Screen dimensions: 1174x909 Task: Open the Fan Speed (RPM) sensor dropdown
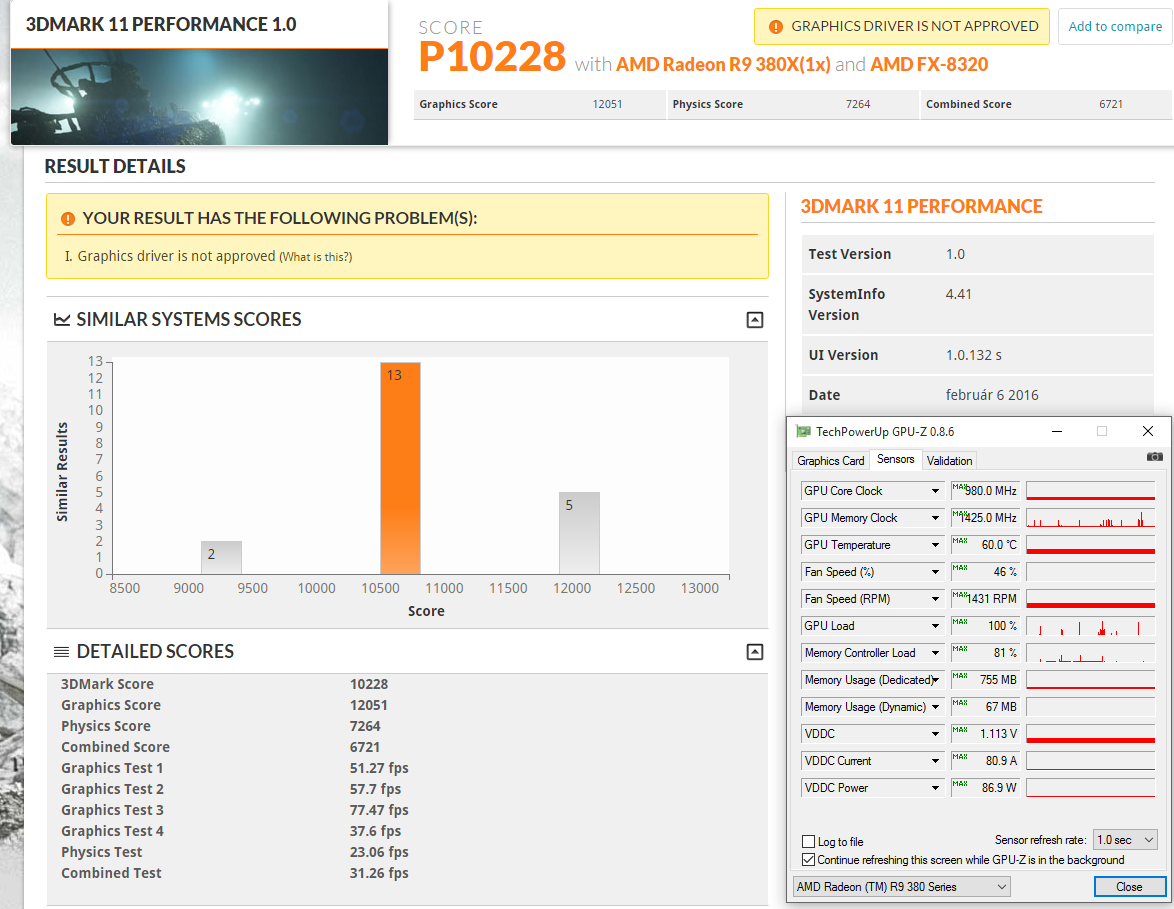tap(935, 599)
